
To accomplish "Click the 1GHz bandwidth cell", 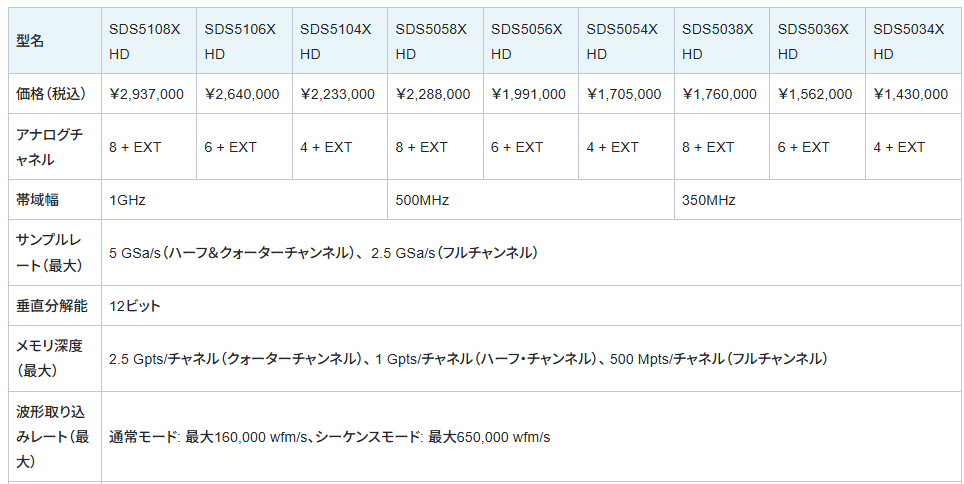I will [x=128, y=200].
